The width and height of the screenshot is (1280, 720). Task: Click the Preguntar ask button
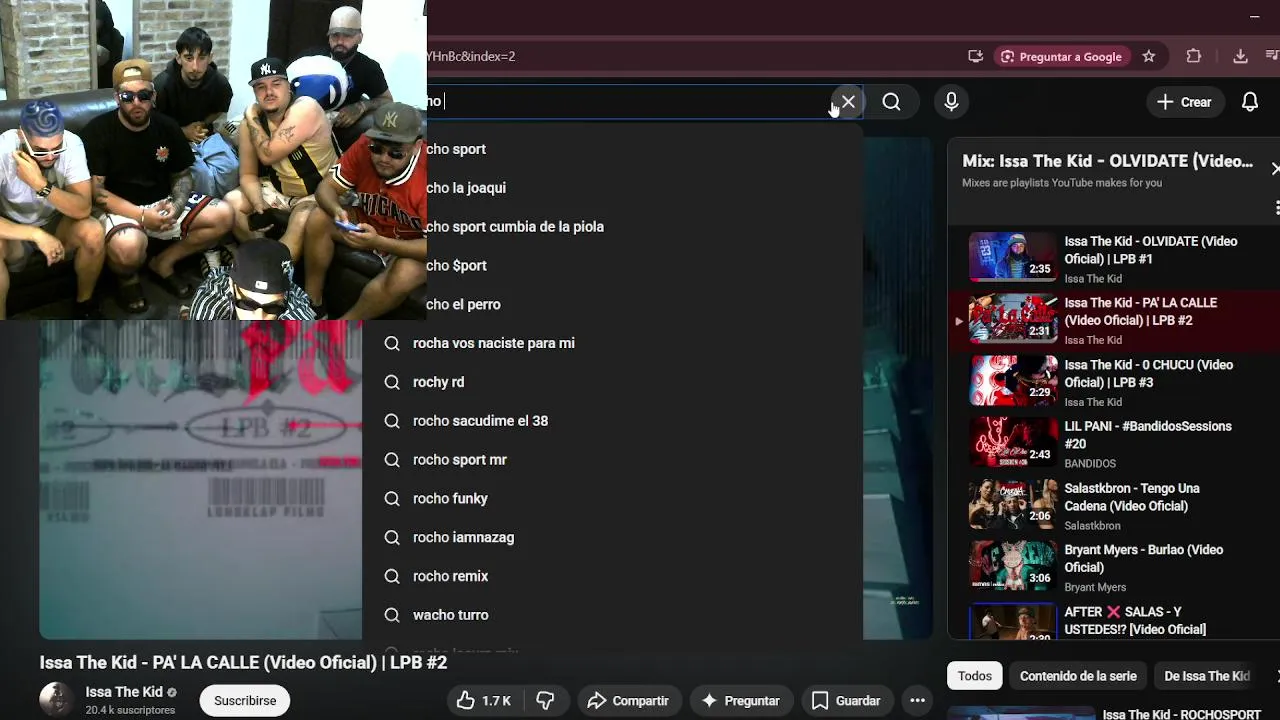(x=740, y=701)
